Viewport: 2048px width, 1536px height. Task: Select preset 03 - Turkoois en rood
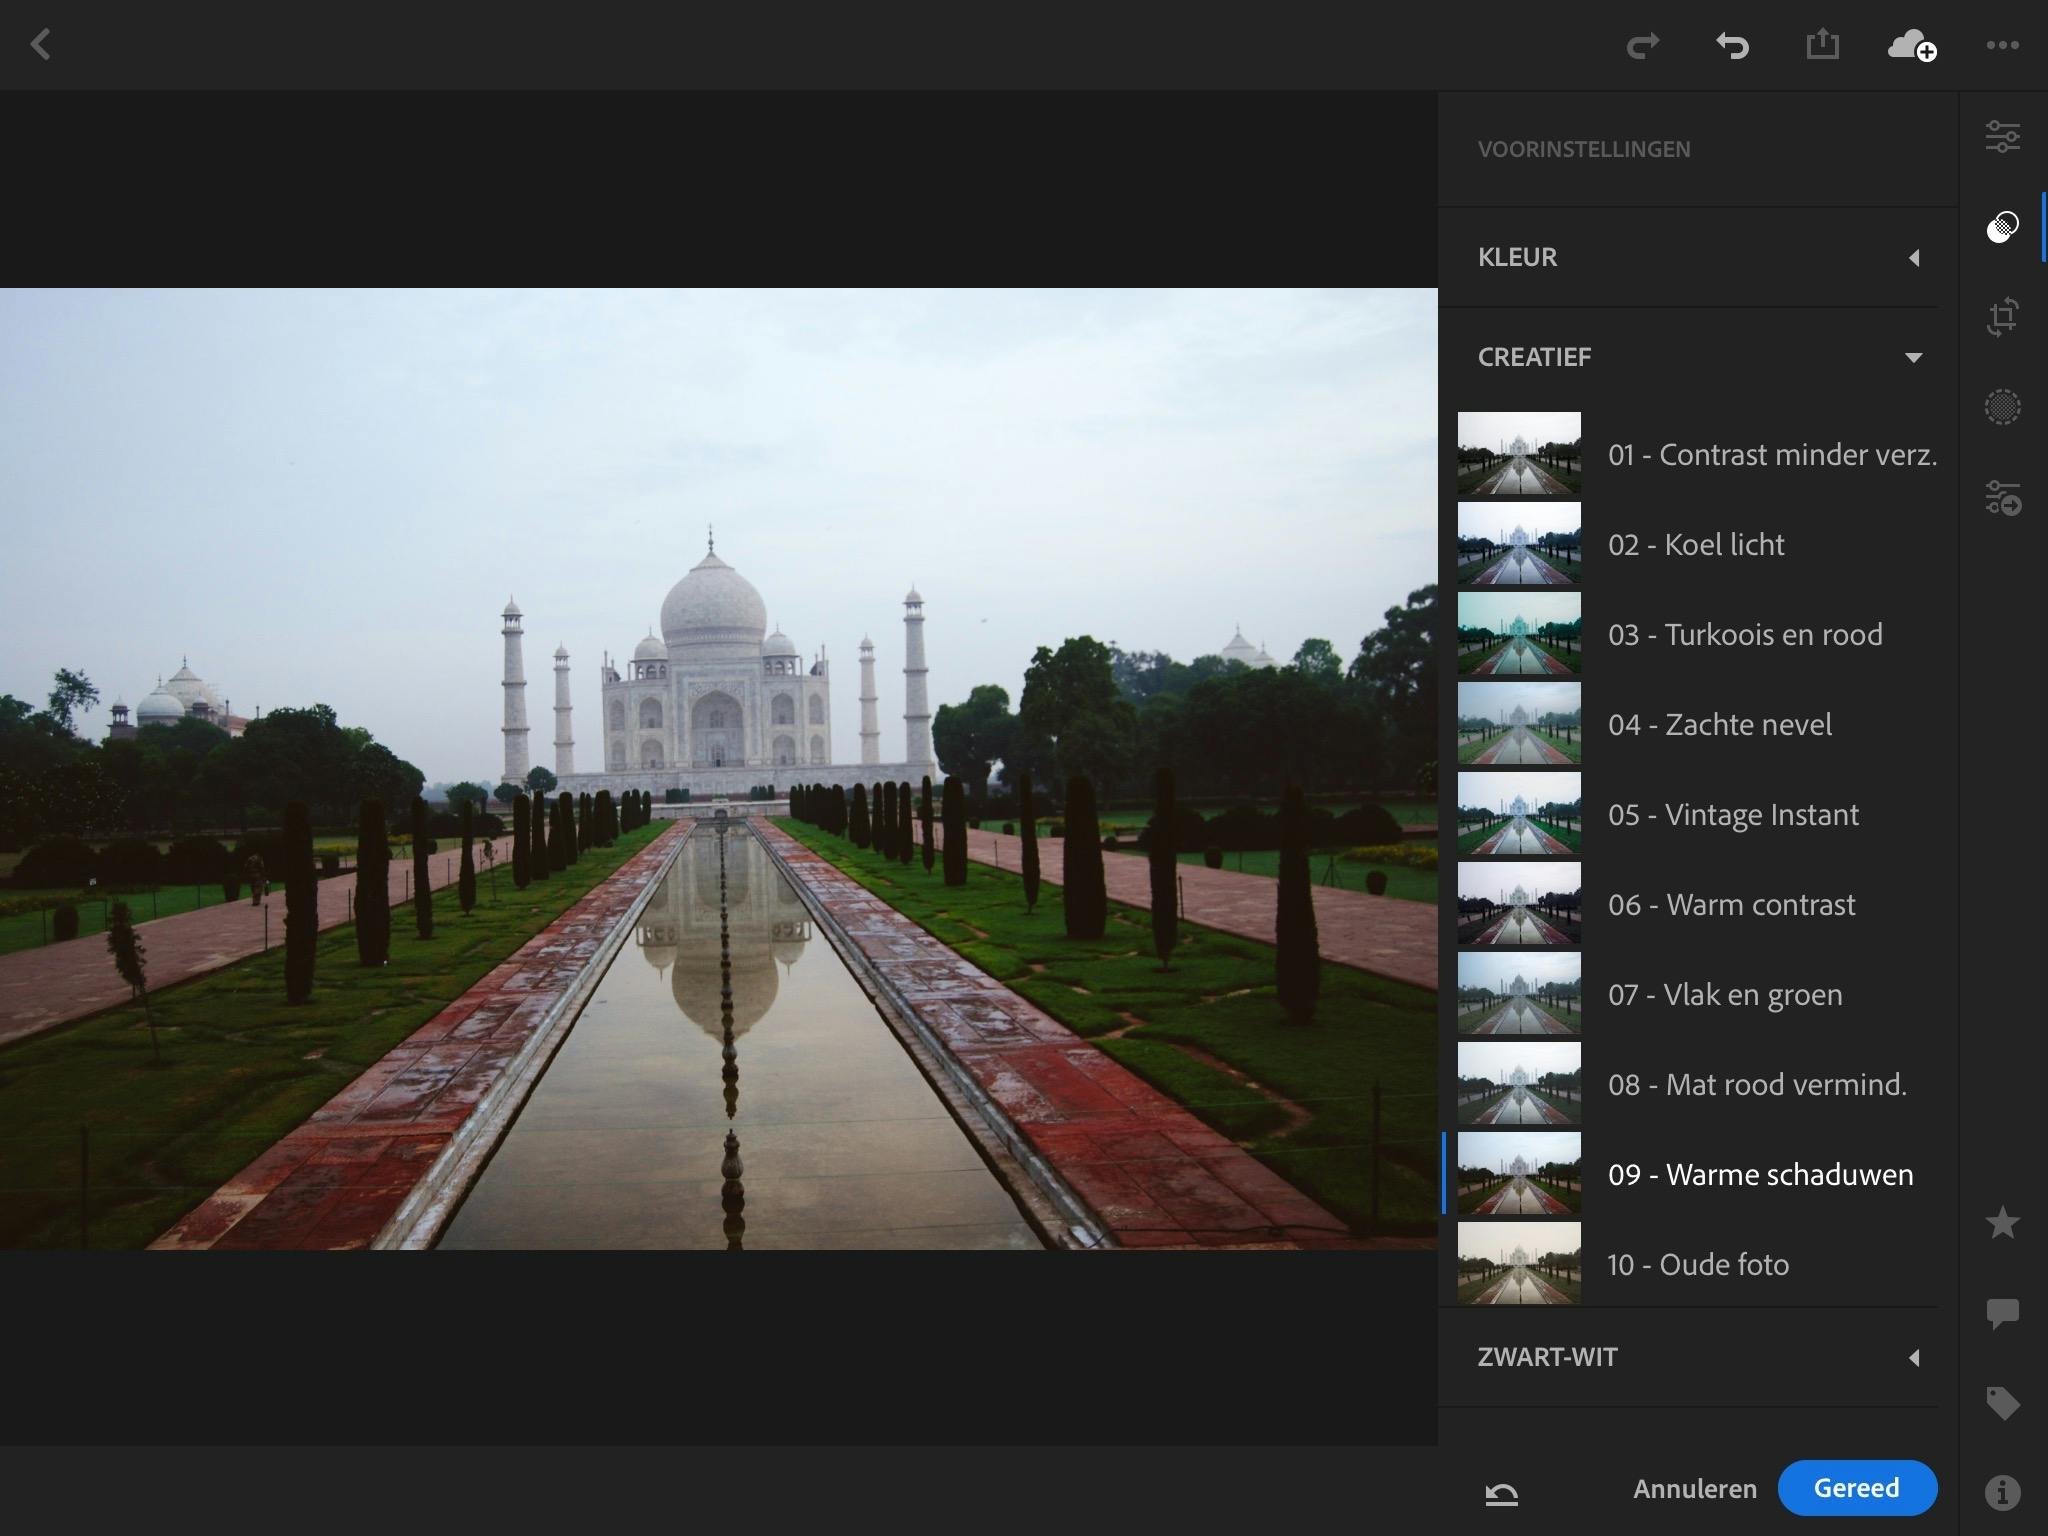tap(1744, 634)
